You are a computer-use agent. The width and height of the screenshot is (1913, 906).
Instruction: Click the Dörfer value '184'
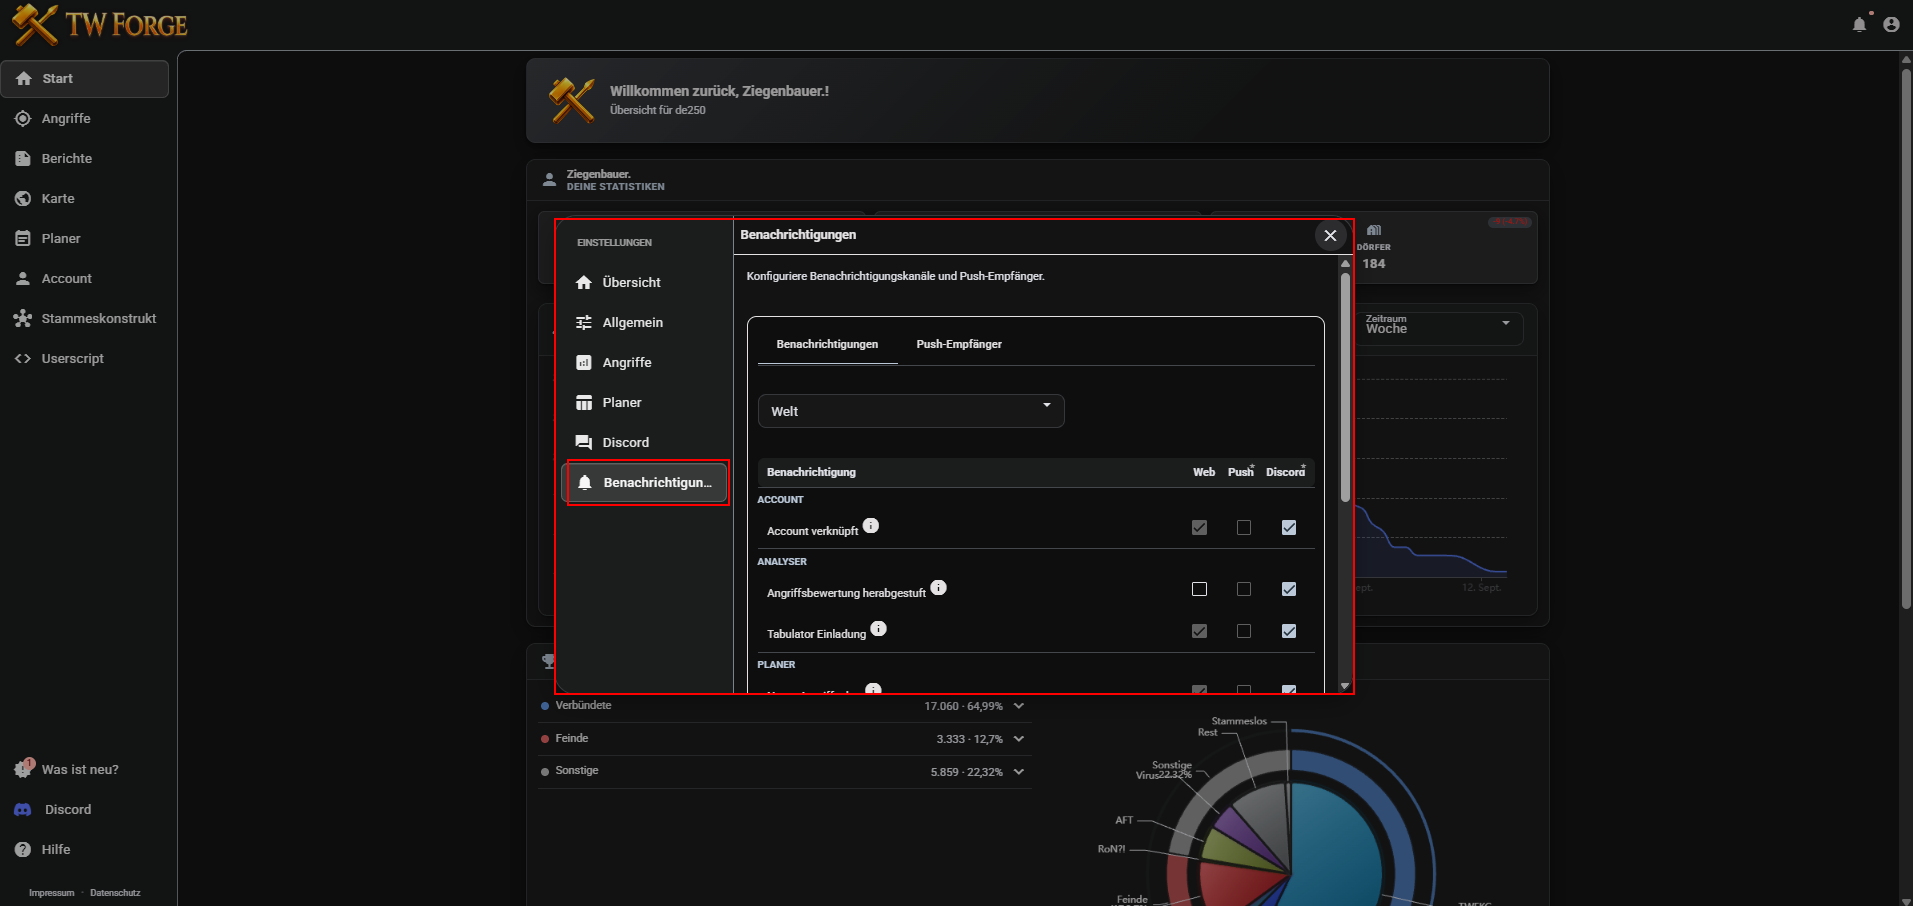click(1374, 264)
